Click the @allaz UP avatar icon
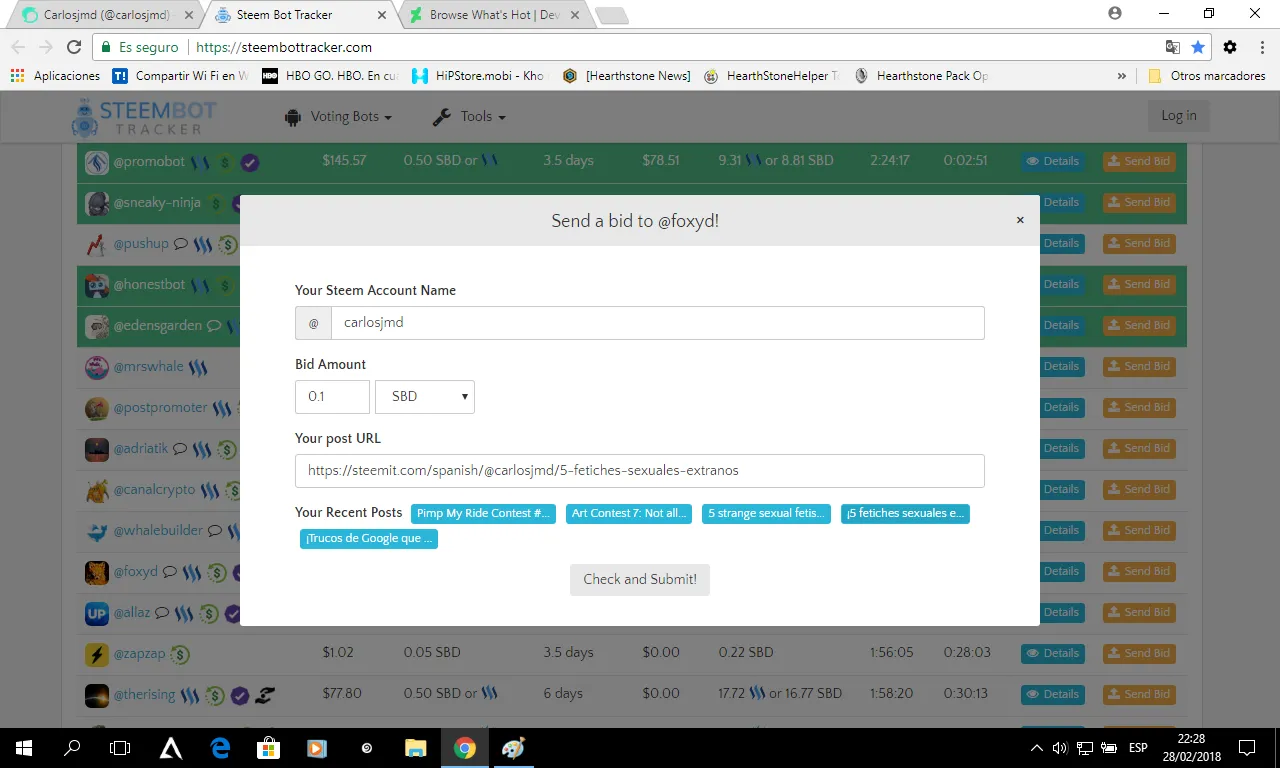Viewport: 1280px width, 768px height. [97, 613]
